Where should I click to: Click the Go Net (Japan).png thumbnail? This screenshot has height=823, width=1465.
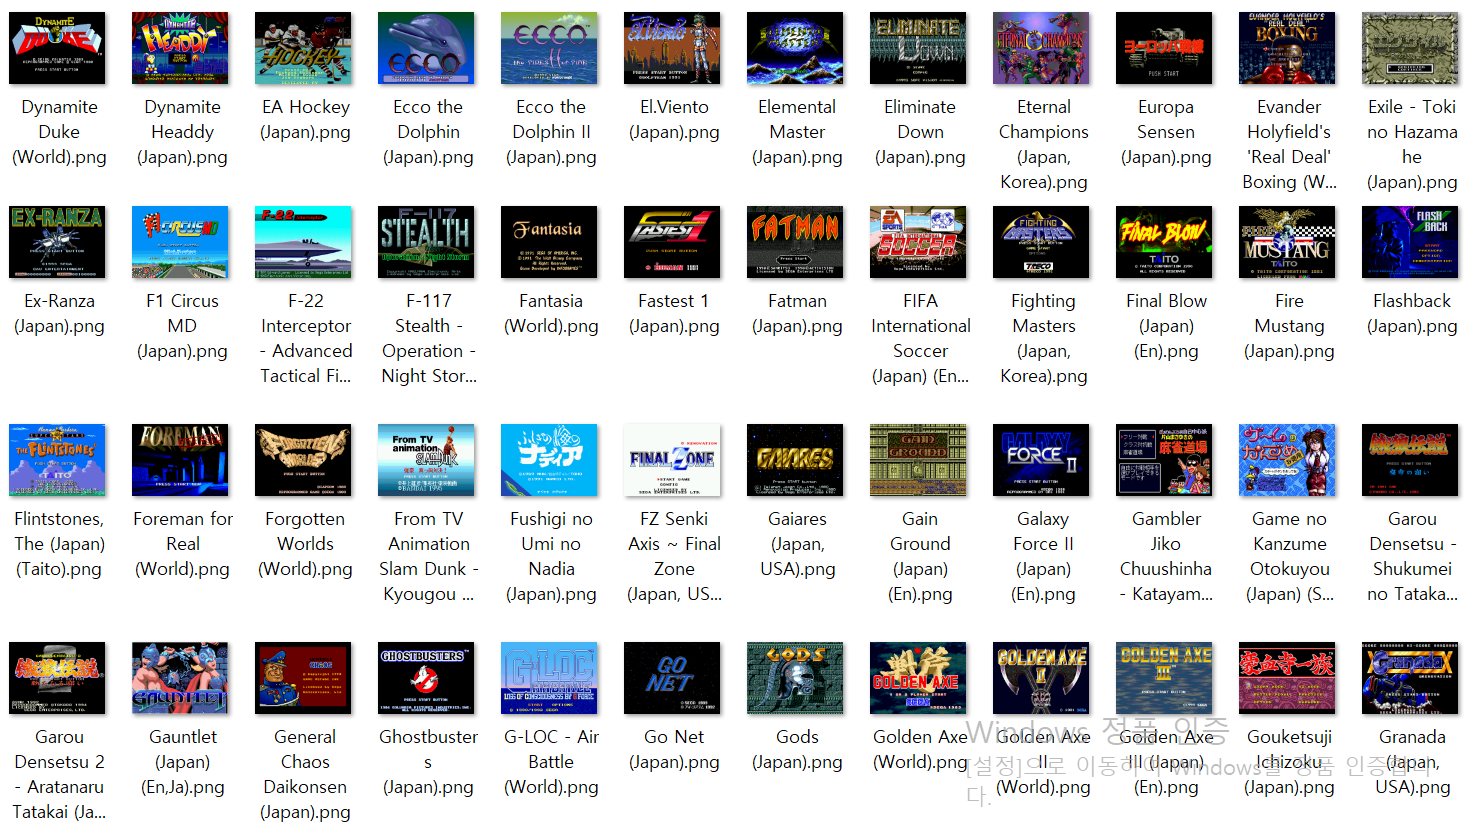coord(672,678)
